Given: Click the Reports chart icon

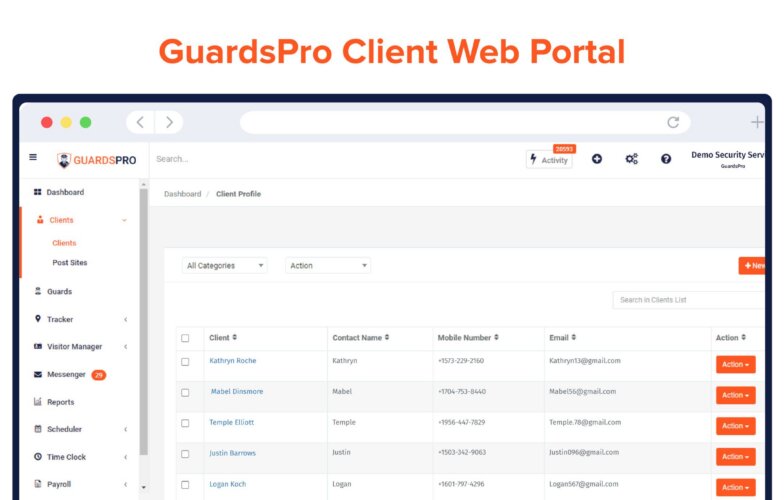Looking at the screenshot, I should [38, 402].
